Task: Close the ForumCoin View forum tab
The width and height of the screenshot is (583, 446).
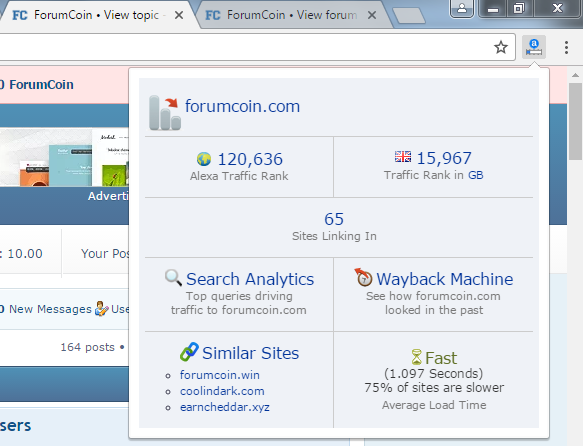Action: (x=372, y=15)
